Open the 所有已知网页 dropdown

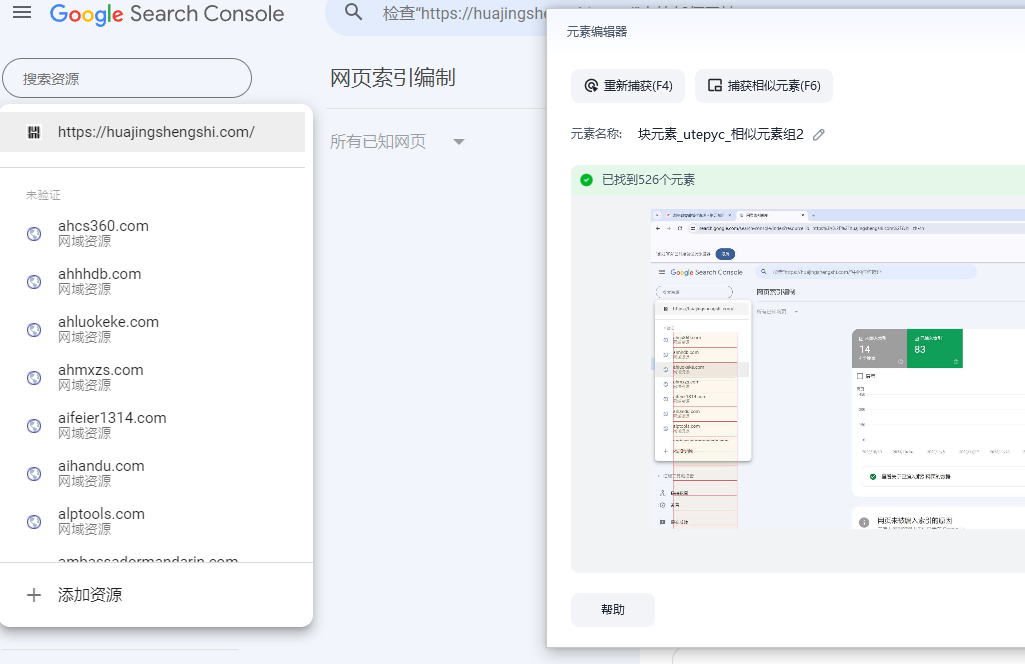397,141
